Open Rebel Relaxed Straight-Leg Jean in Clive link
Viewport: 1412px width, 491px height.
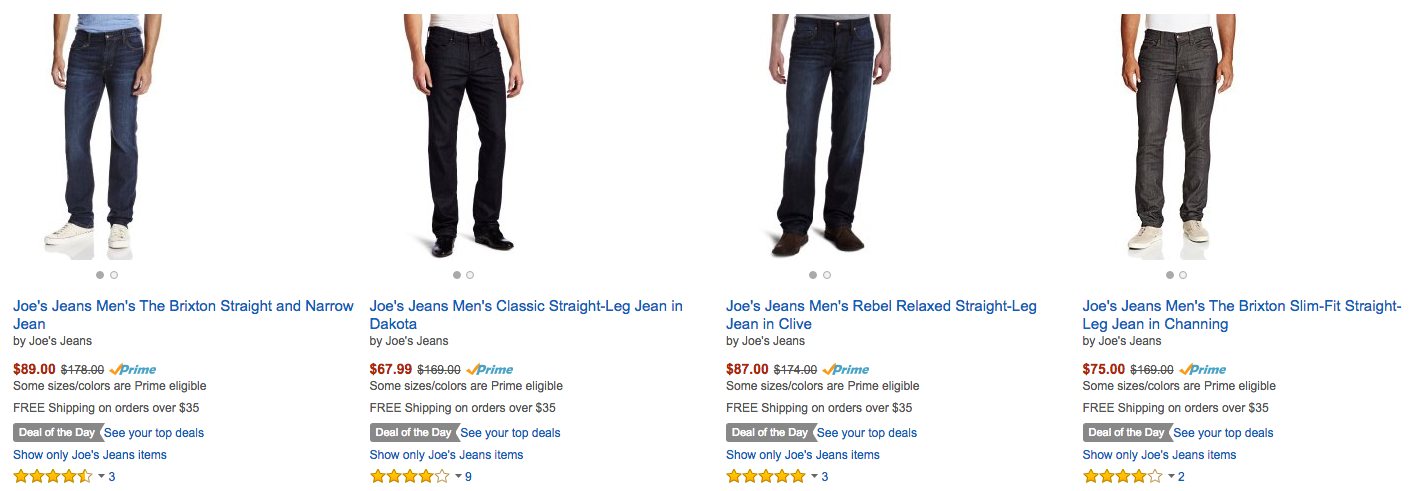pyautogui.click(x=881, y=306)
